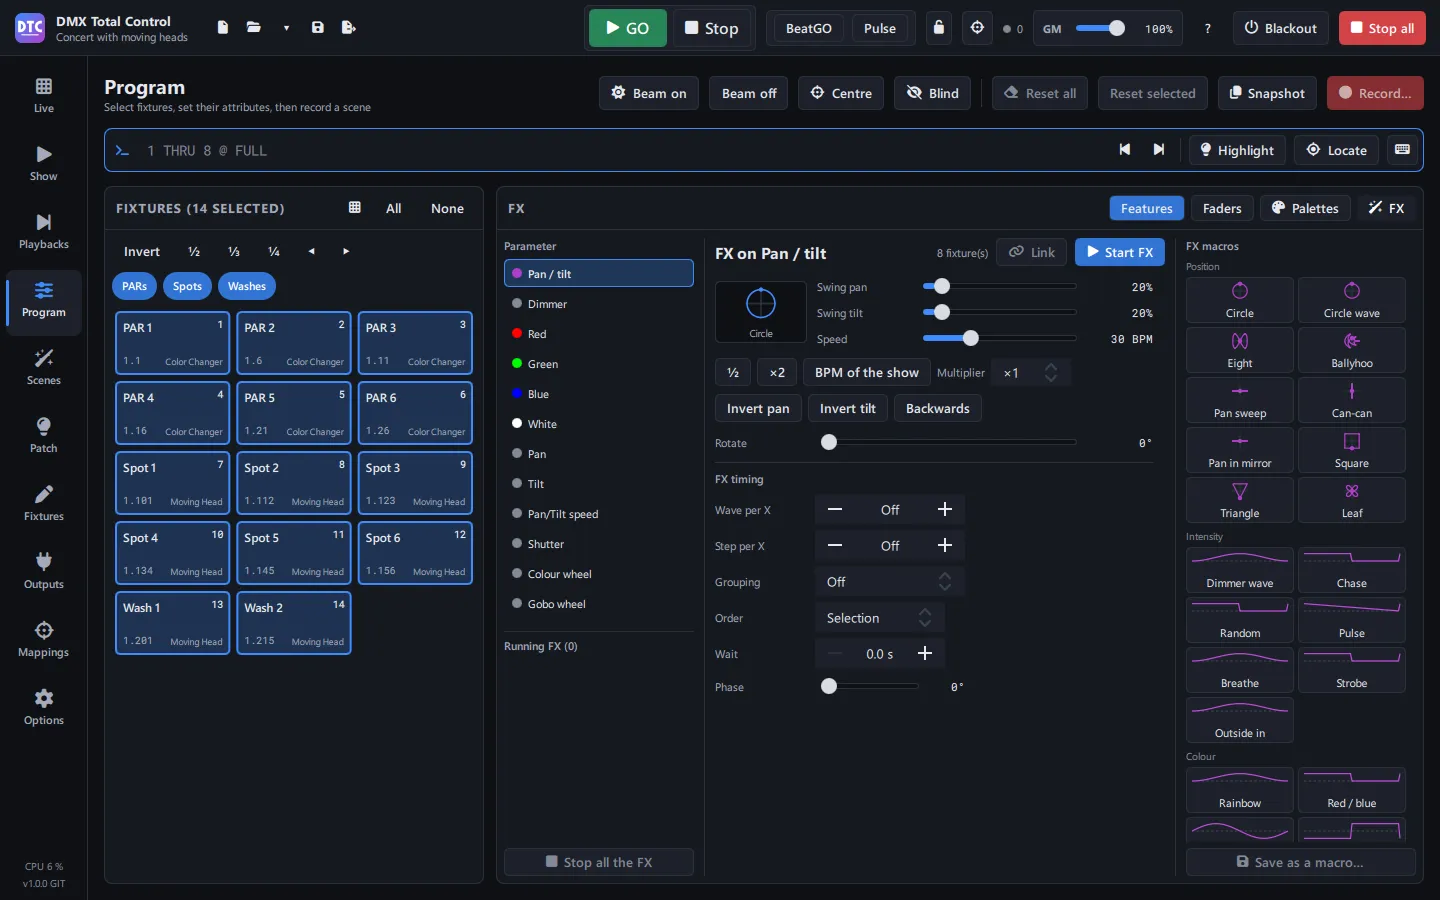Image resolution: width=1440 pixels, height=900 pixels.
Task: Open the help question mark
Action: tap(1208, 29)
